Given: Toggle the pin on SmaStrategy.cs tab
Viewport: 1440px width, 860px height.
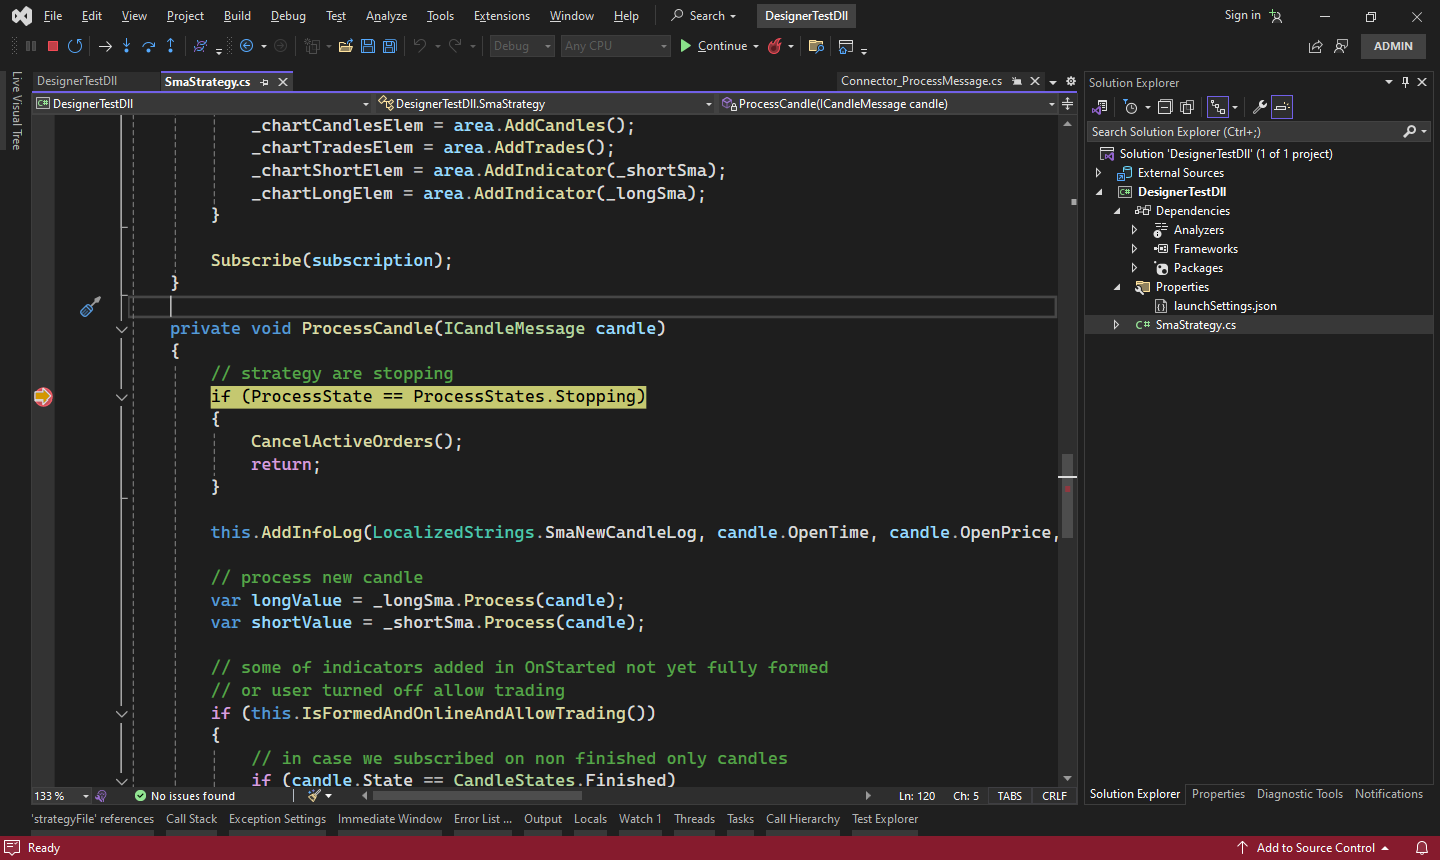Looking at the screenshot, I should tap(265, 82).
